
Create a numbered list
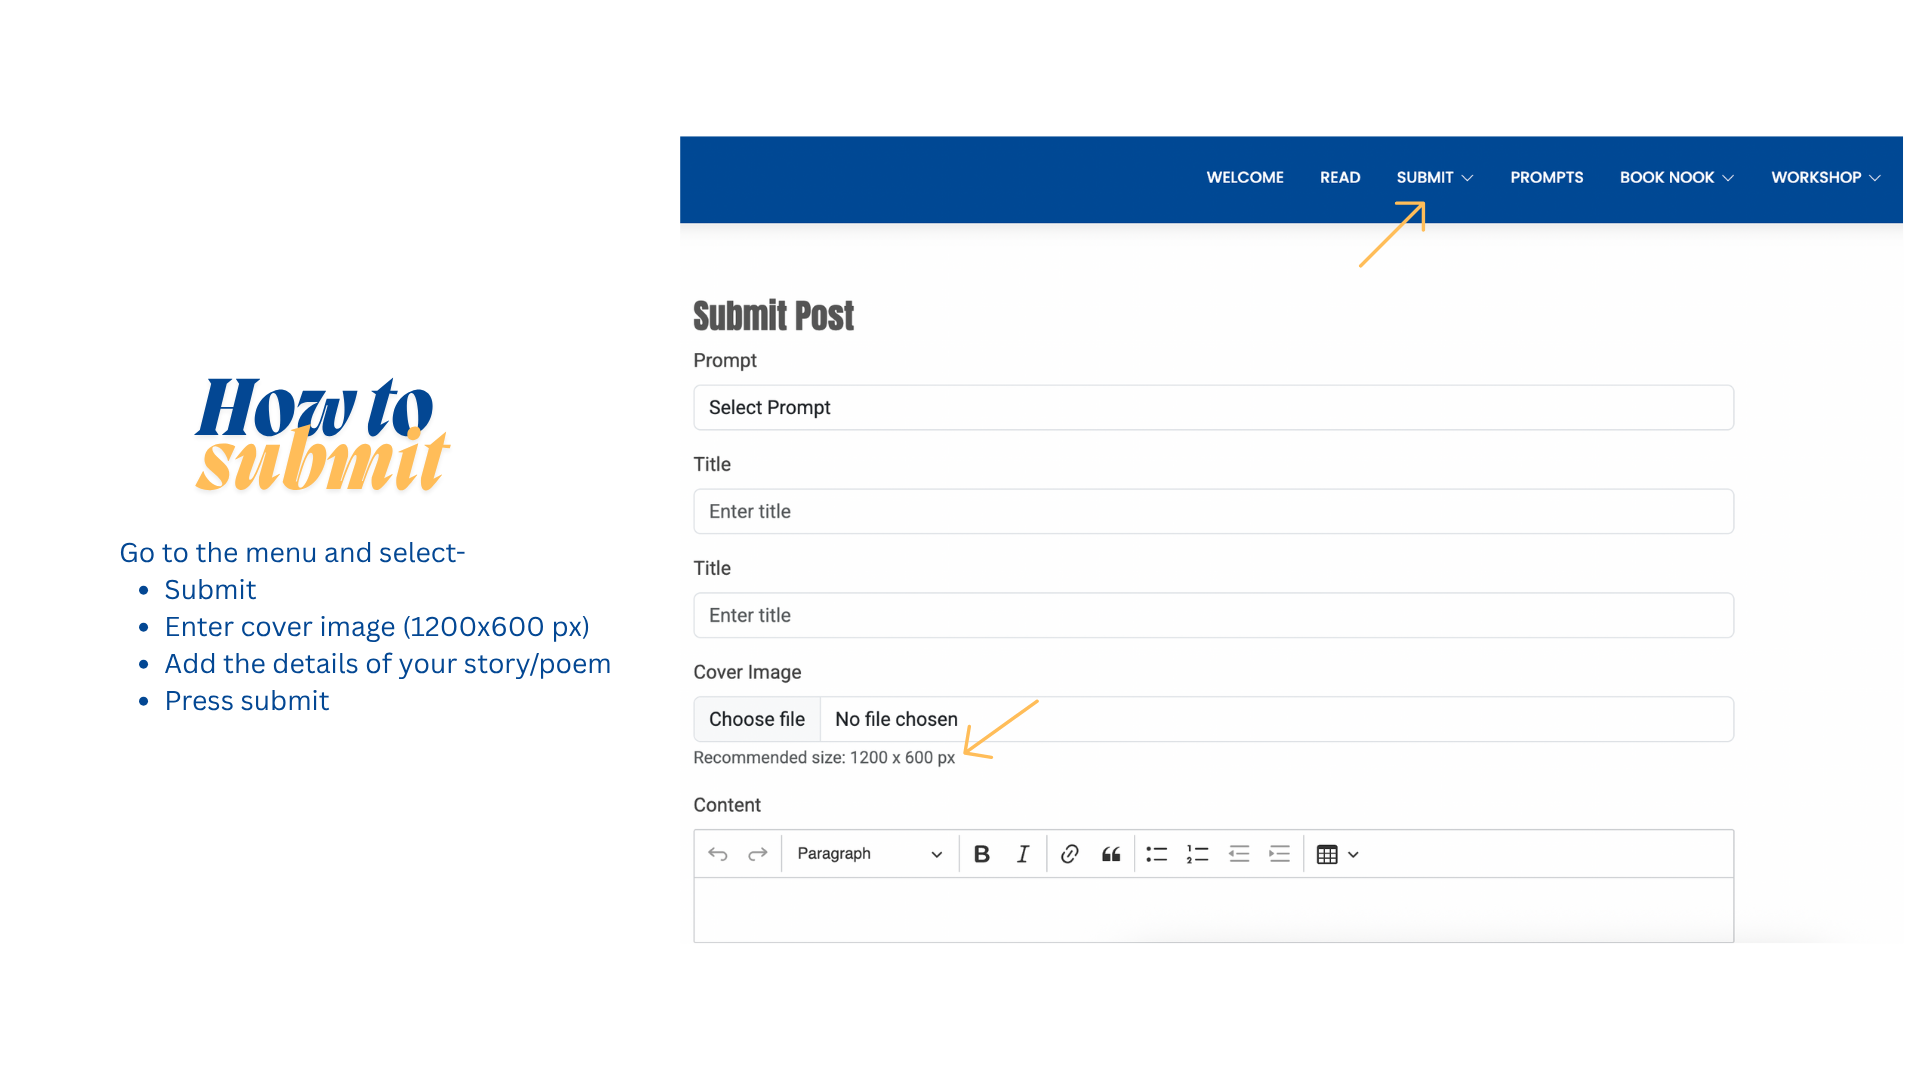tap(1197, 854)
